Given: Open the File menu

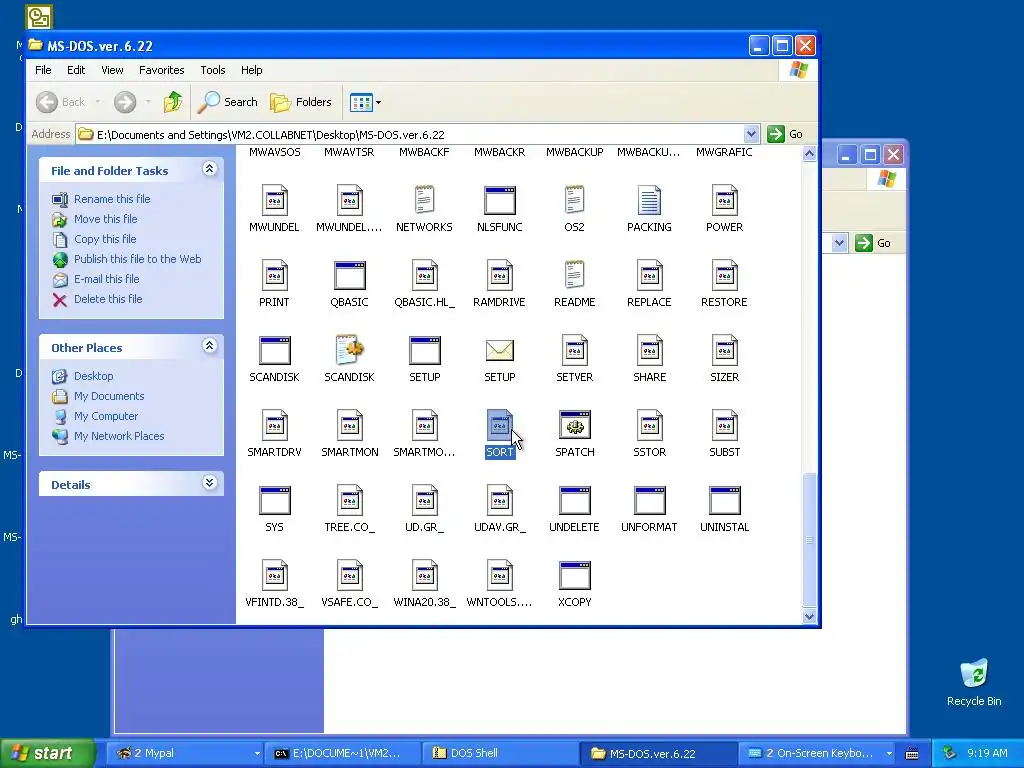Looking at the screenshot, I should coord(43,70).
